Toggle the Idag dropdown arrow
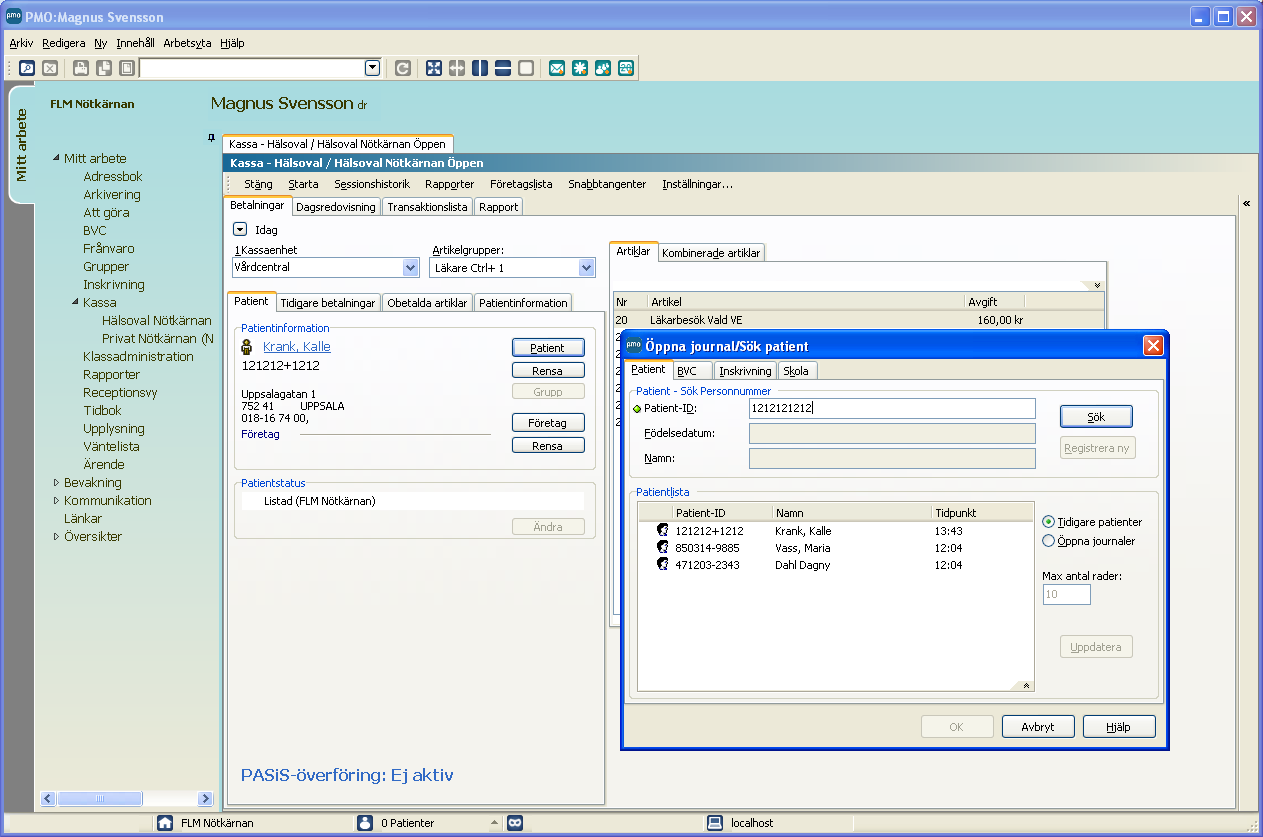Screen dimensions: 1263x837 point(239,229)
